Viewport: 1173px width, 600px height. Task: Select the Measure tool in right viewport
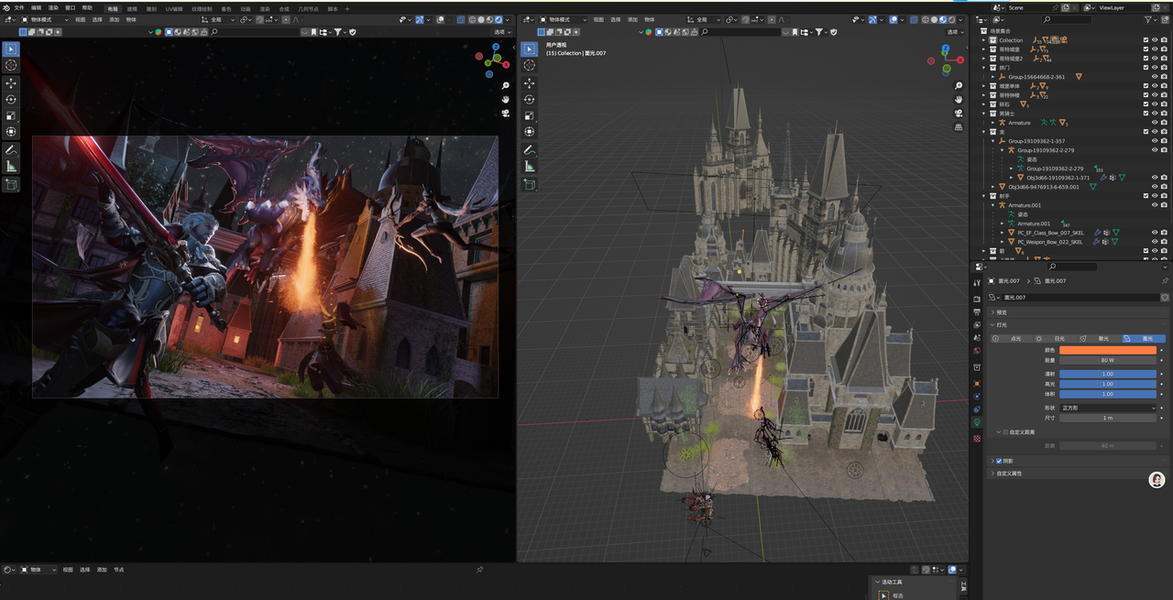click(529, 166)
